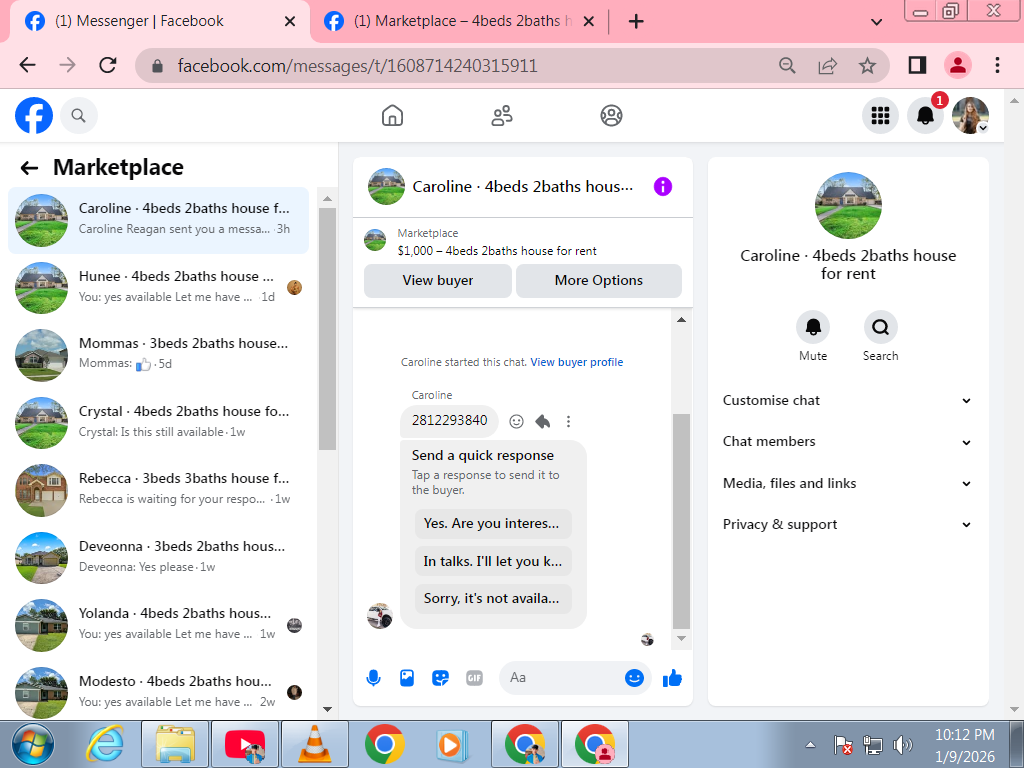
Task: Toggle the browser side panel icon
Action: tap(918, 65)
